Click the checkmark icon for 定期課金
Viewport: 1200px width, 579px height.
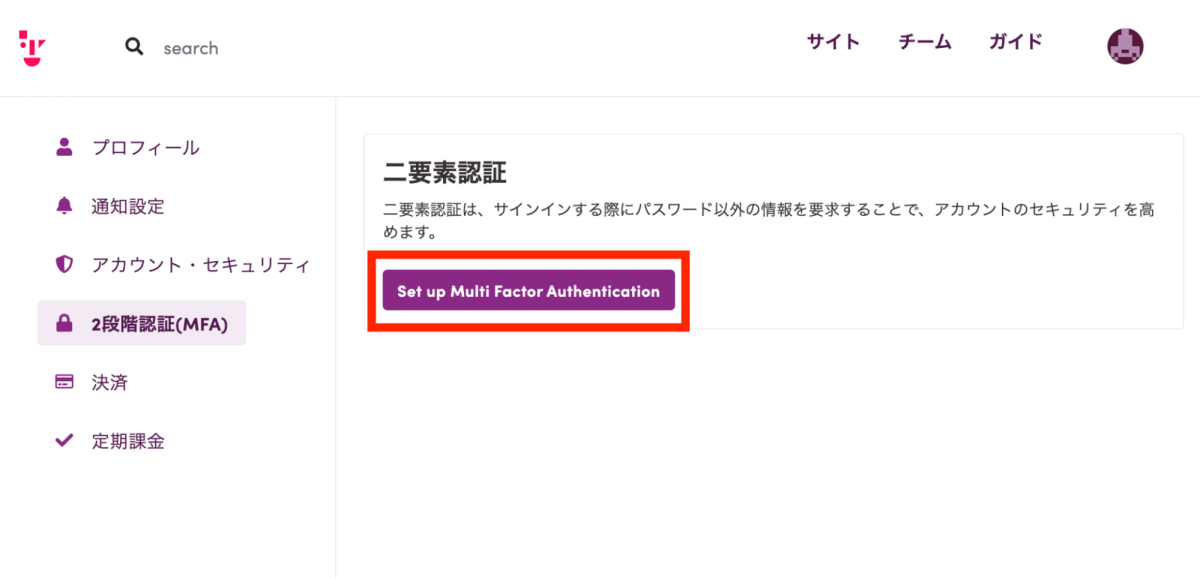point(64,440)
